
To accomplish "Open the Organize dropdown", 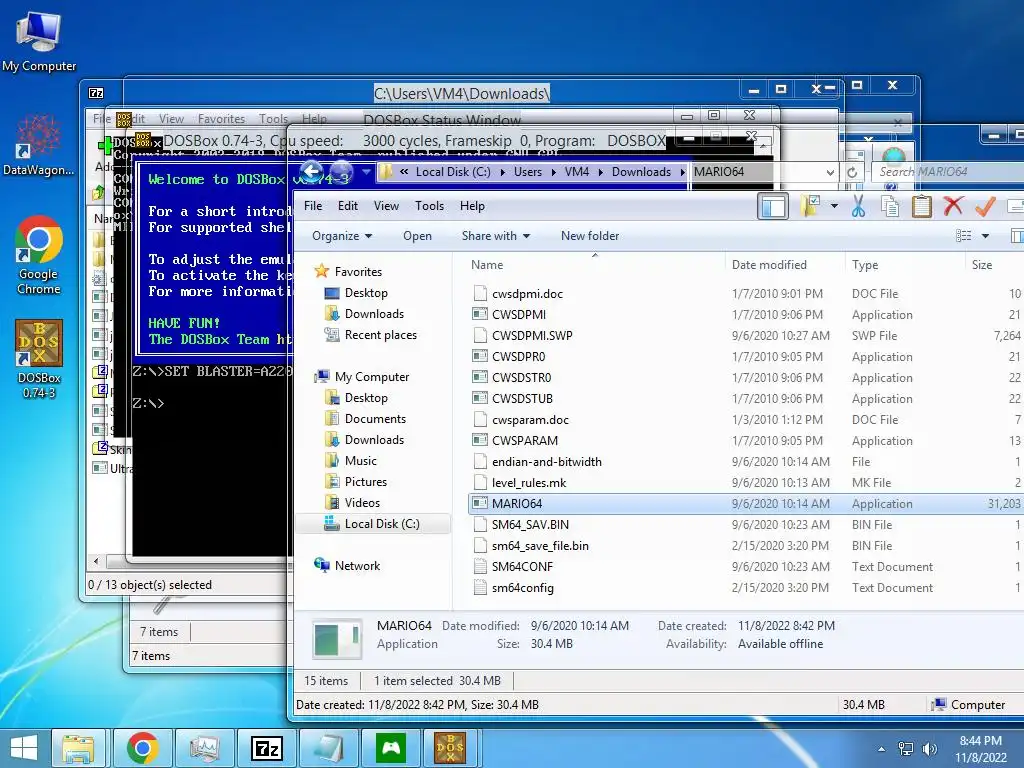I will click(342, 236).
